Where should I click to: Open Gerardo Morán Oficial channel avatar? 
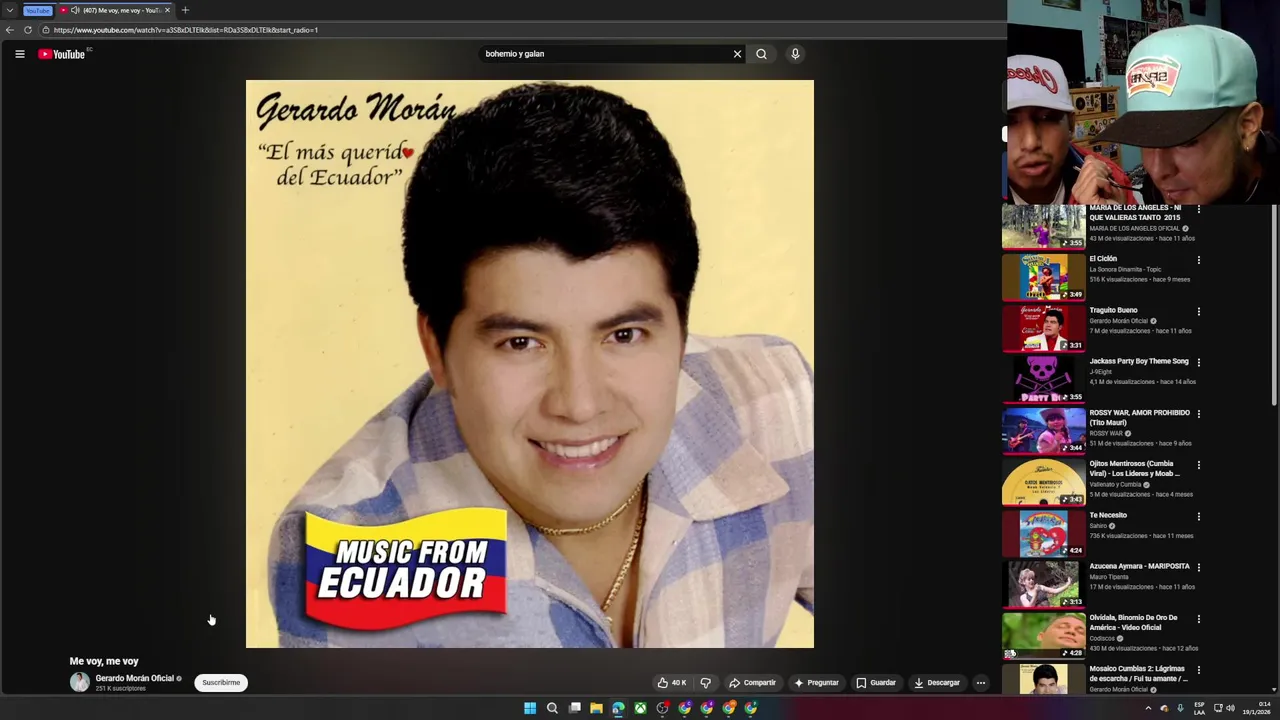click(x=80, y=683)
